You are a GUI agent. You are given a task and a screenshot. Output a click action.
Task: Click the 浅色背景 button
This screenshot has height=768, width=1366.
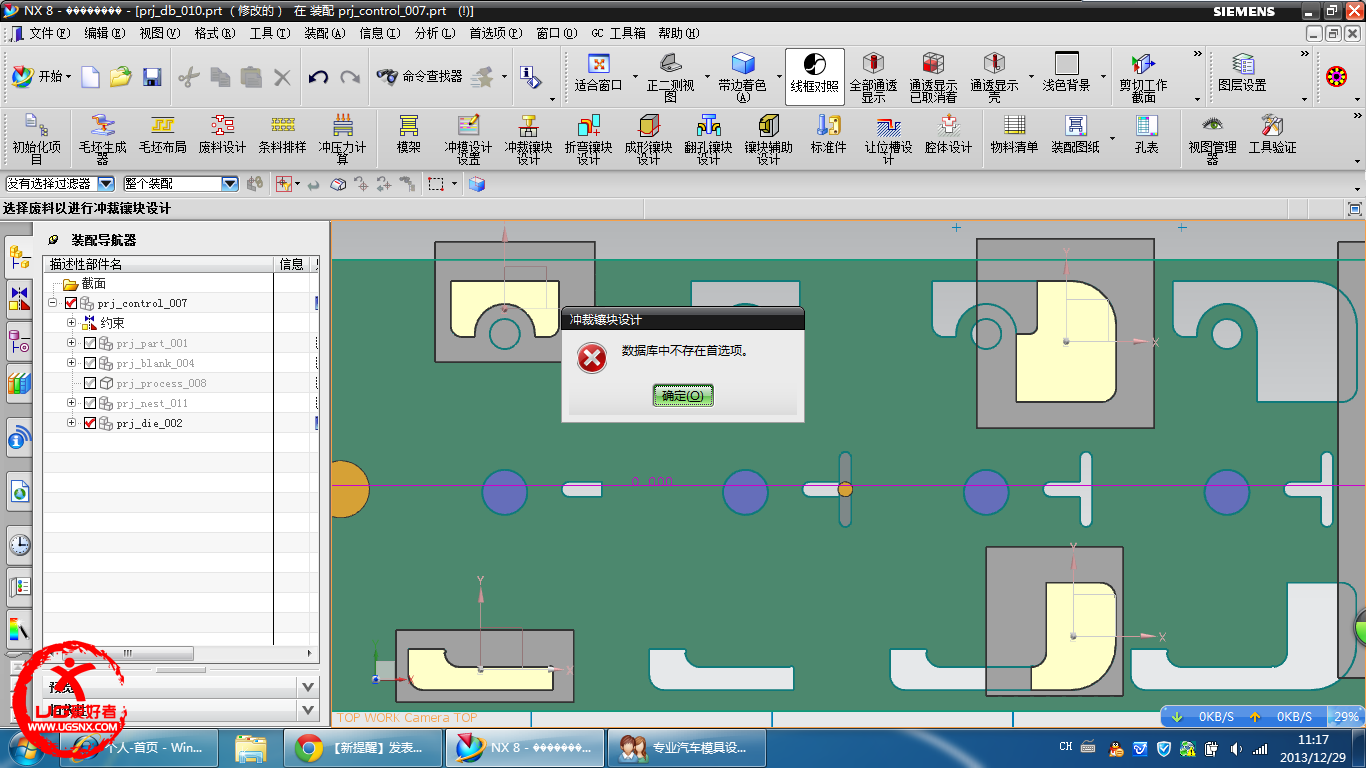point(1066,74)
